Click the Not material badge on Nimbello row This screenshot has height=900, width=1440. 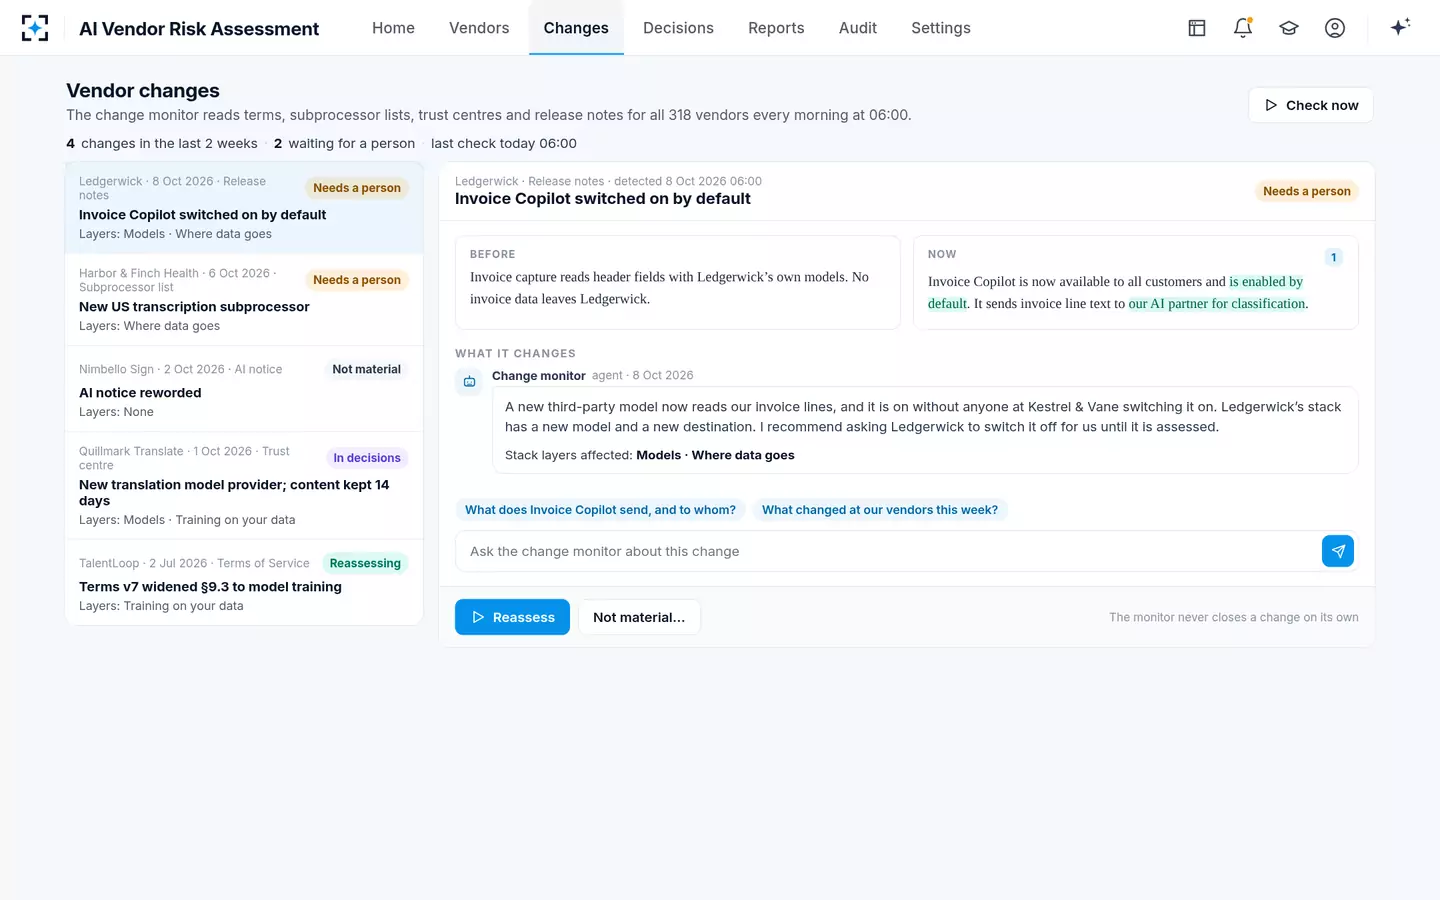[366, 369]
